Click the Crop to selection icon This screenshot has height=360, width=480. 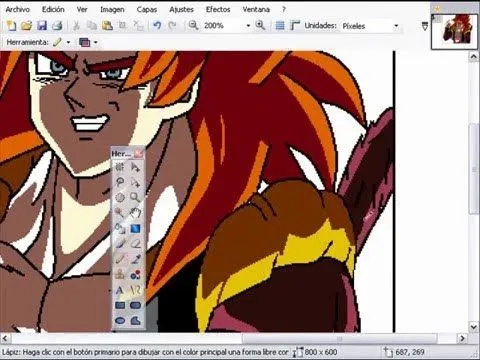122,25
